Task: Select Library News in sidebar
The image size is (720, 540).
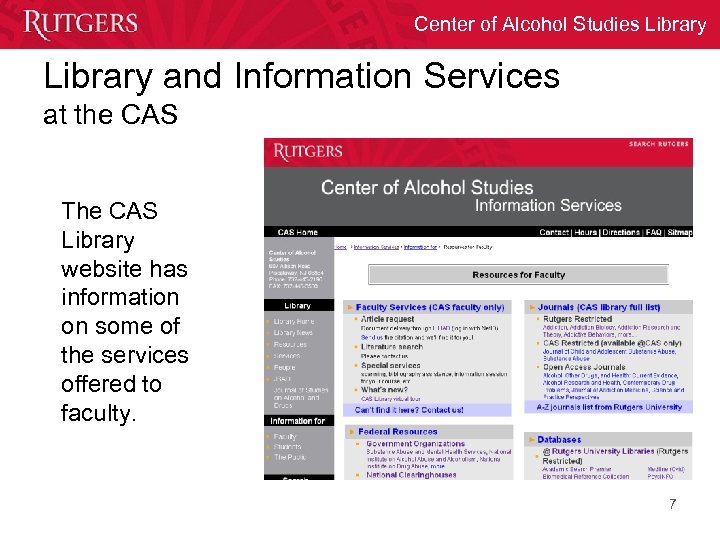Action: 293,332
